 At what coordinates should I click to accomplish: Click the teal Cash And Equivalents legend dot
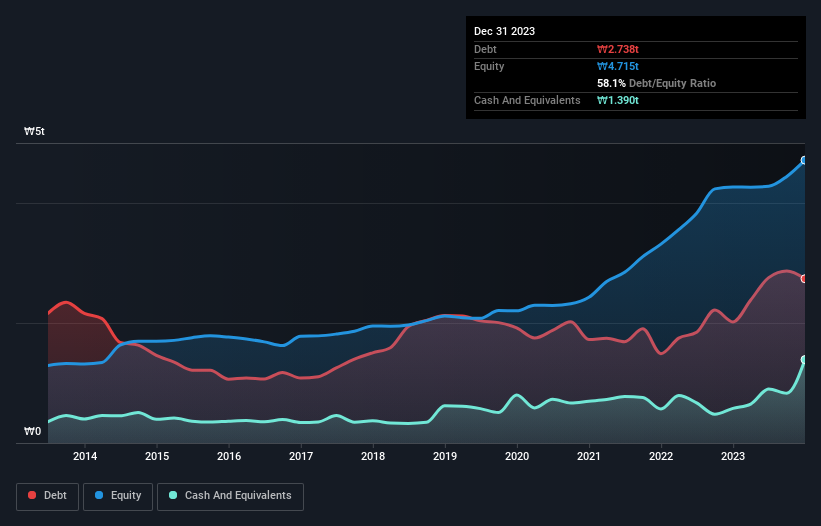click(x=173, y=495)
